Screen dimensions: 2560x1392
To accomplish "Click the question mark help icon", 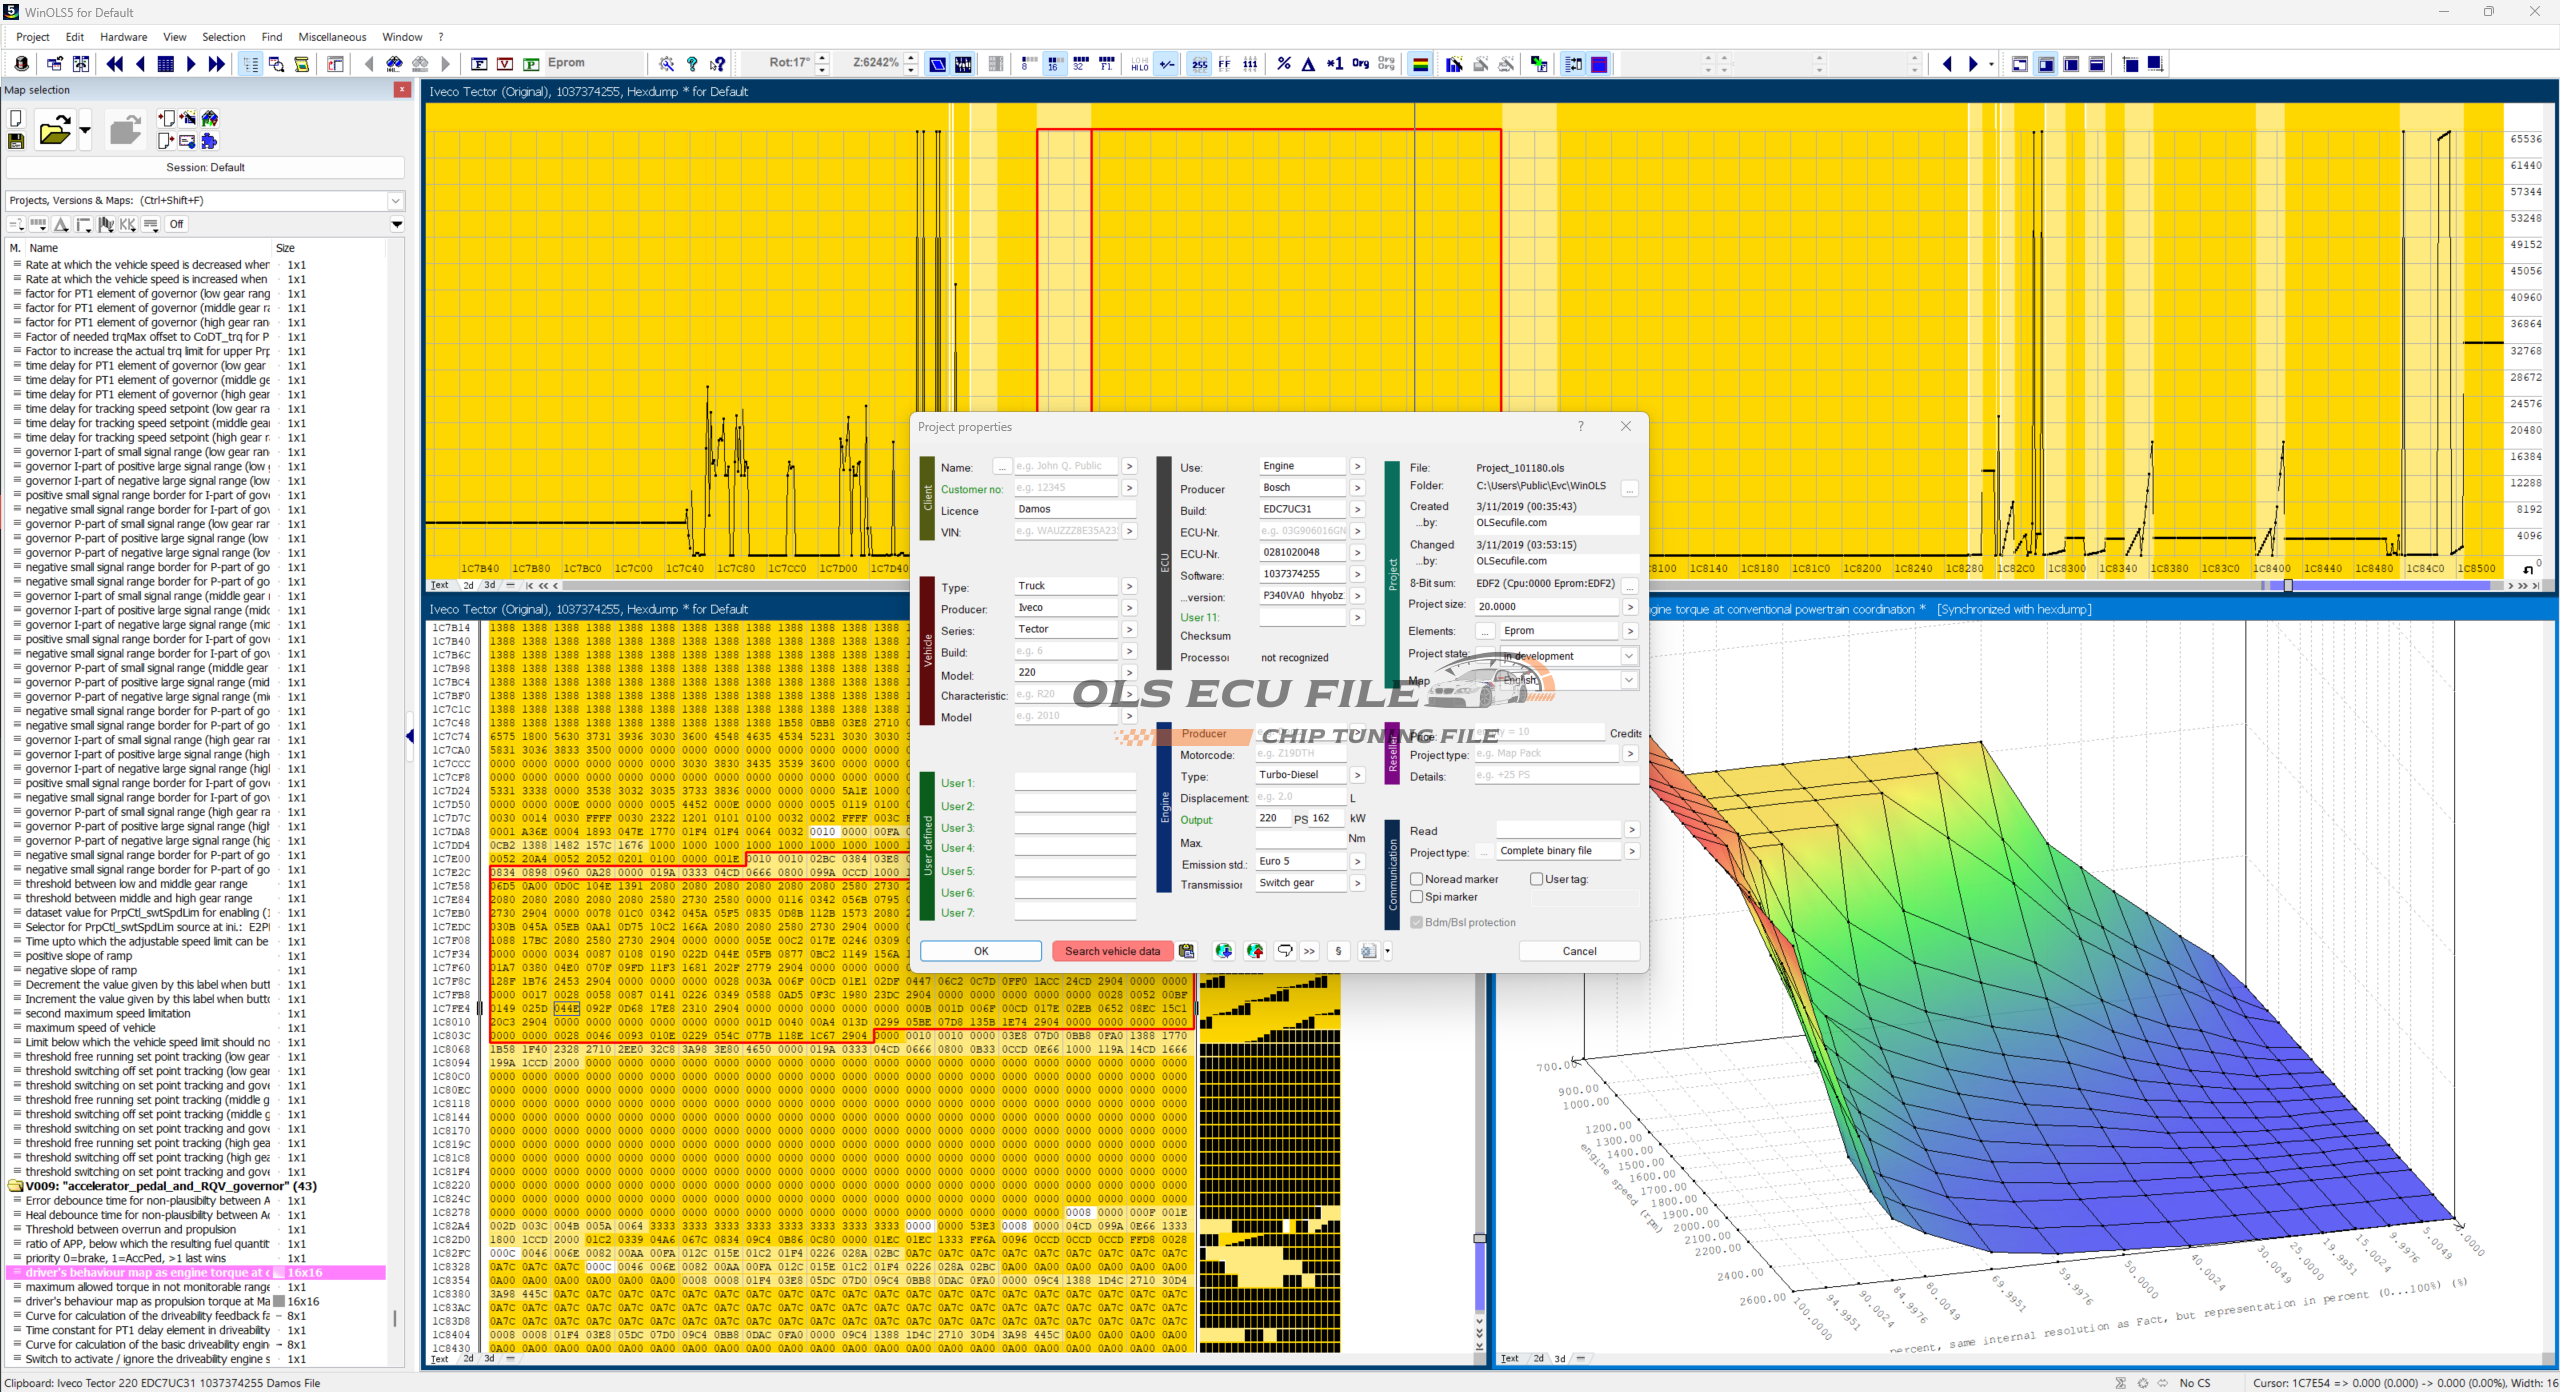I will (692, 64).
